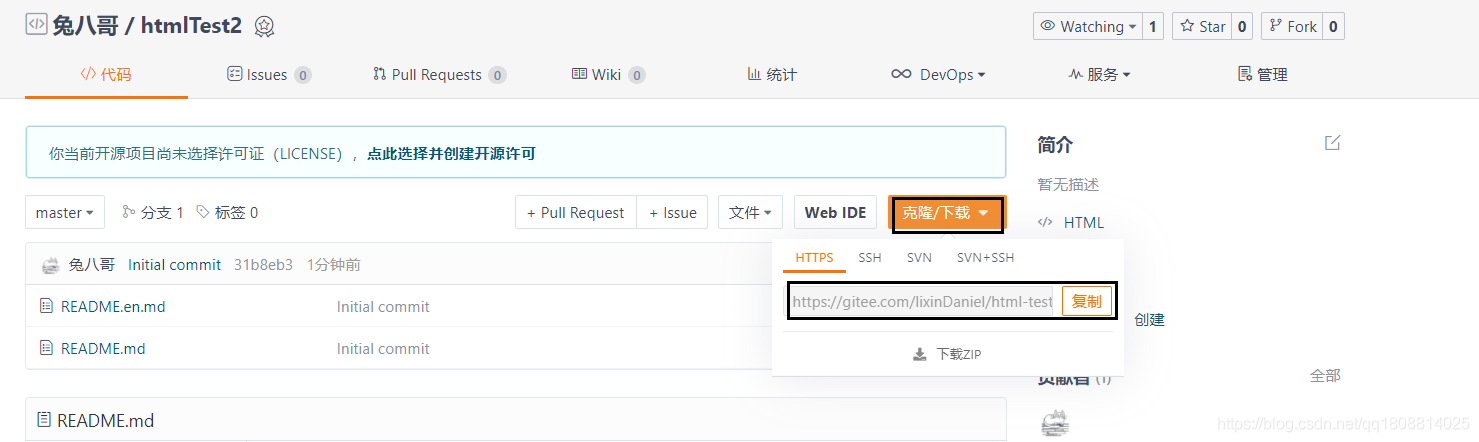
Task: Open the Pull Requests tab
Action: point(439,74)
